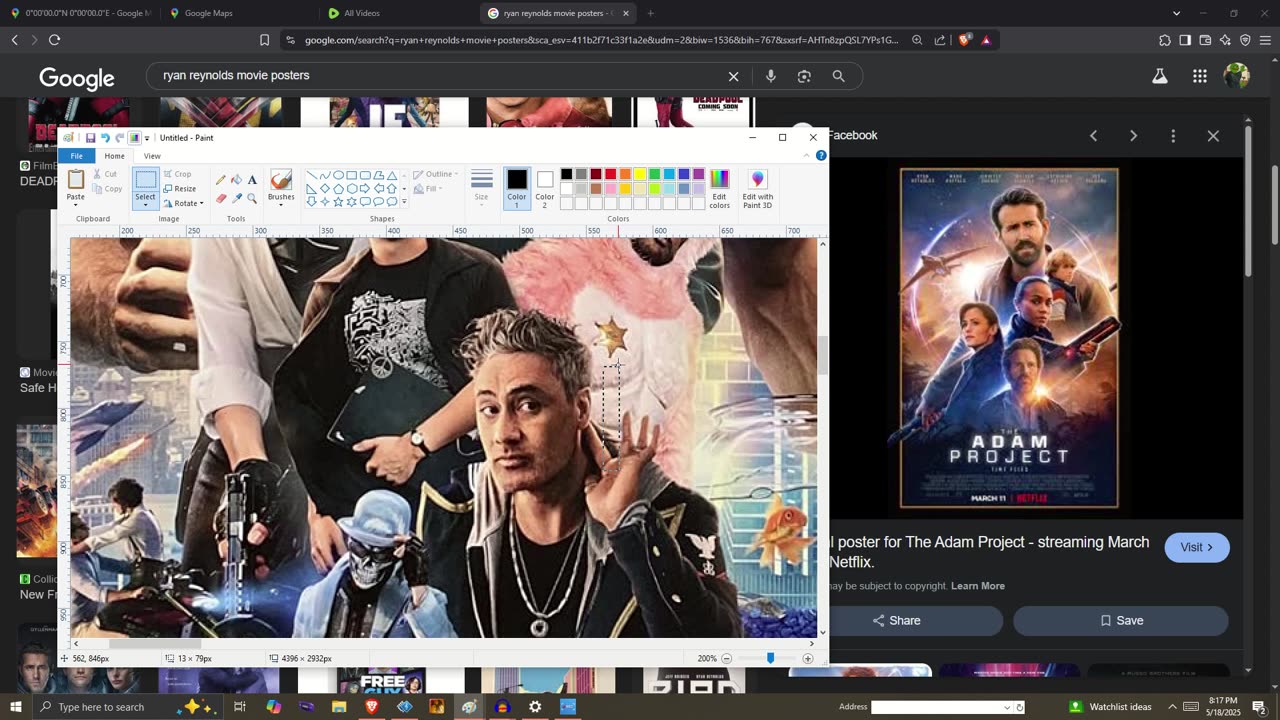
Task: Expand the Shapes gallery more arrow
Action: (x=404, y=201)
